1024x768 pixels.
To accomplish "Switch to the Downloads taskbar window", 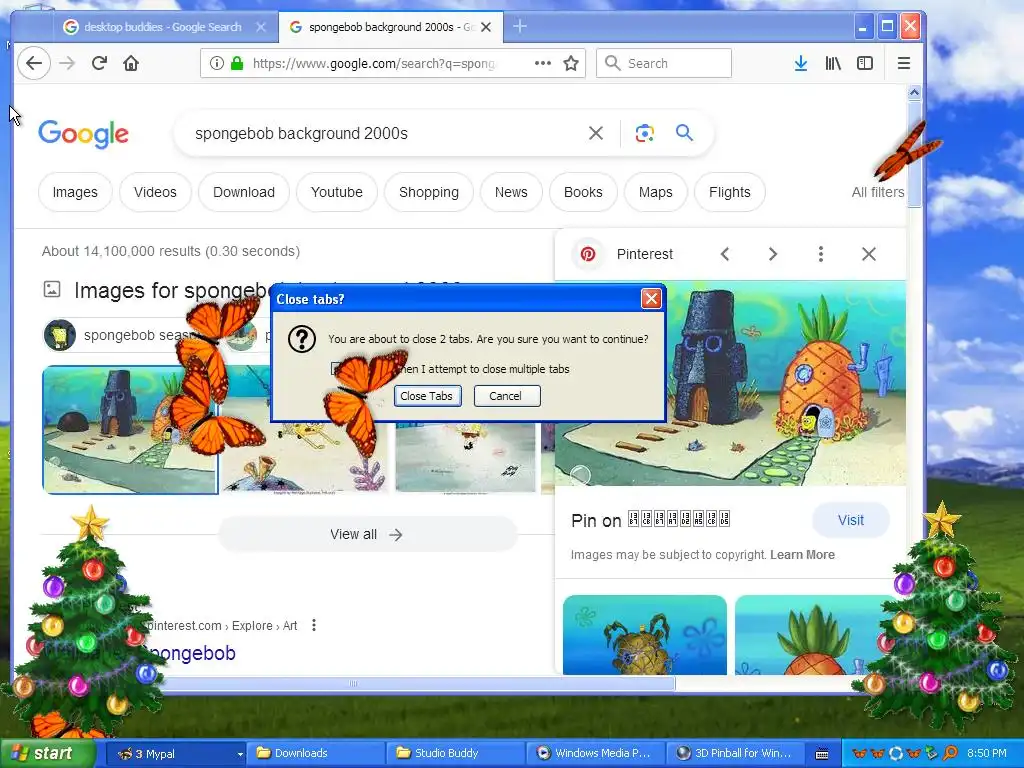I will click(314, 753).
